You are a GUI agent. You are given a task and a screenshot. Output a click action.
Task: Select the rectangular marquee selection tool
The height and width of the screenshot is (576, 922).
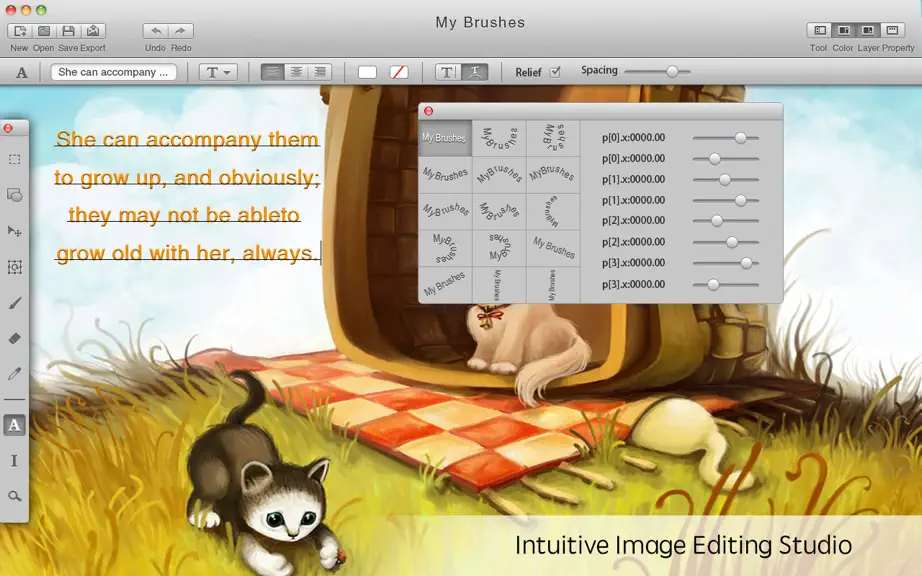pyautogui.click(x=15, y=160)
